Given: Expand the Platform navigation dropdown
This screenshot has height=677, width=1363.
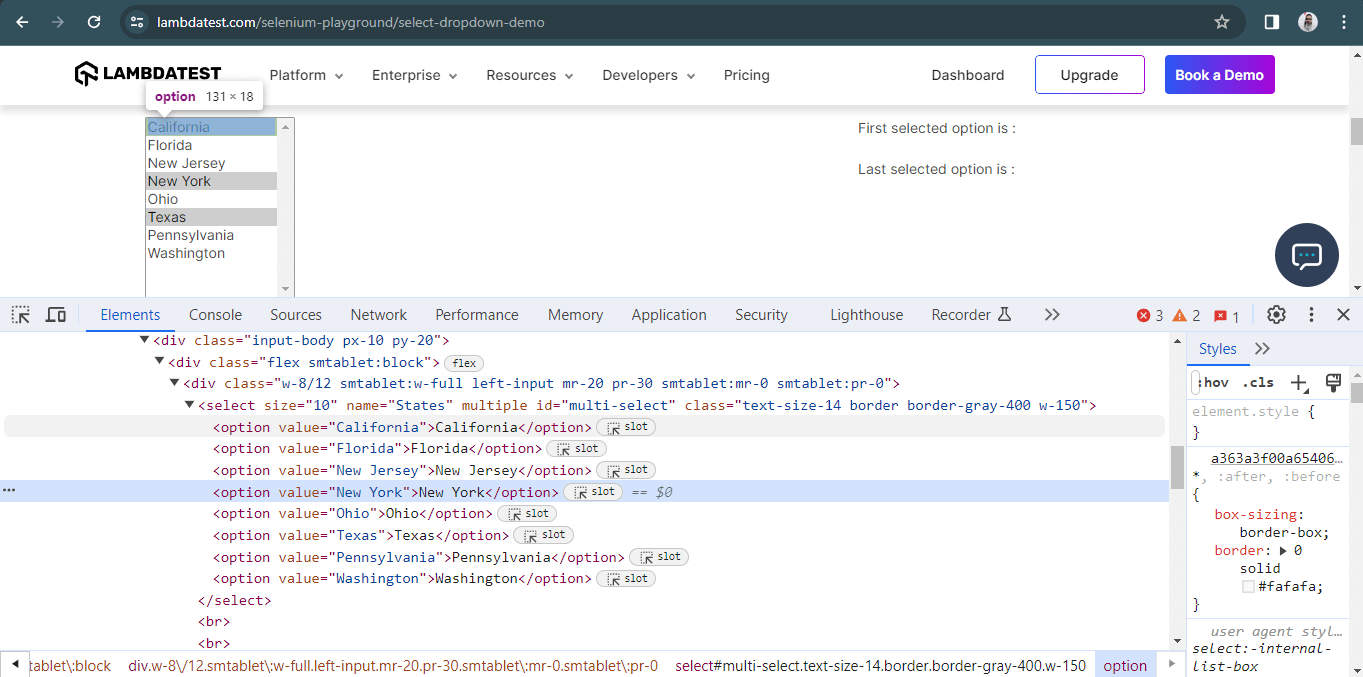Looking at the screenshot, I should 306,75.
